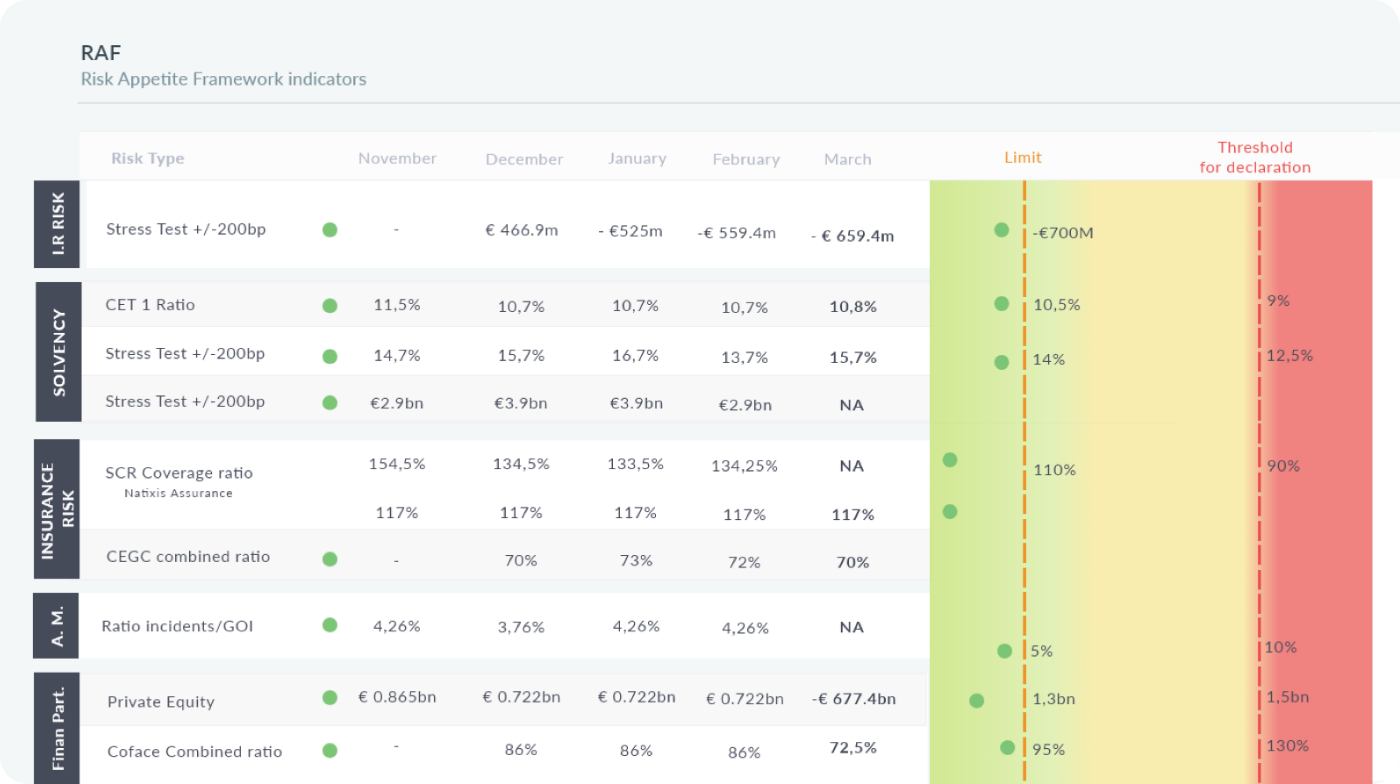Image resolution: width=1400 pixels, height=784 pixels.
Task: Click the green status dot beside CET 1 Ratio label
Action: pos(330,306)
